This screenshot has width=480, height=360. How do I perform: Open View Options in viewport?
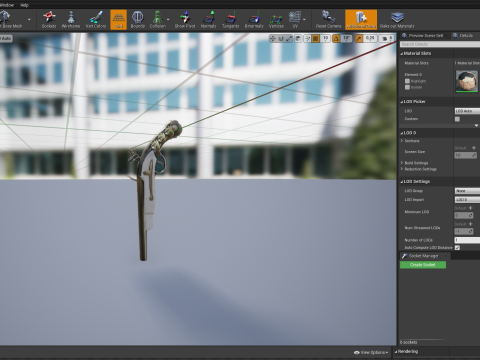click(371, 352)
